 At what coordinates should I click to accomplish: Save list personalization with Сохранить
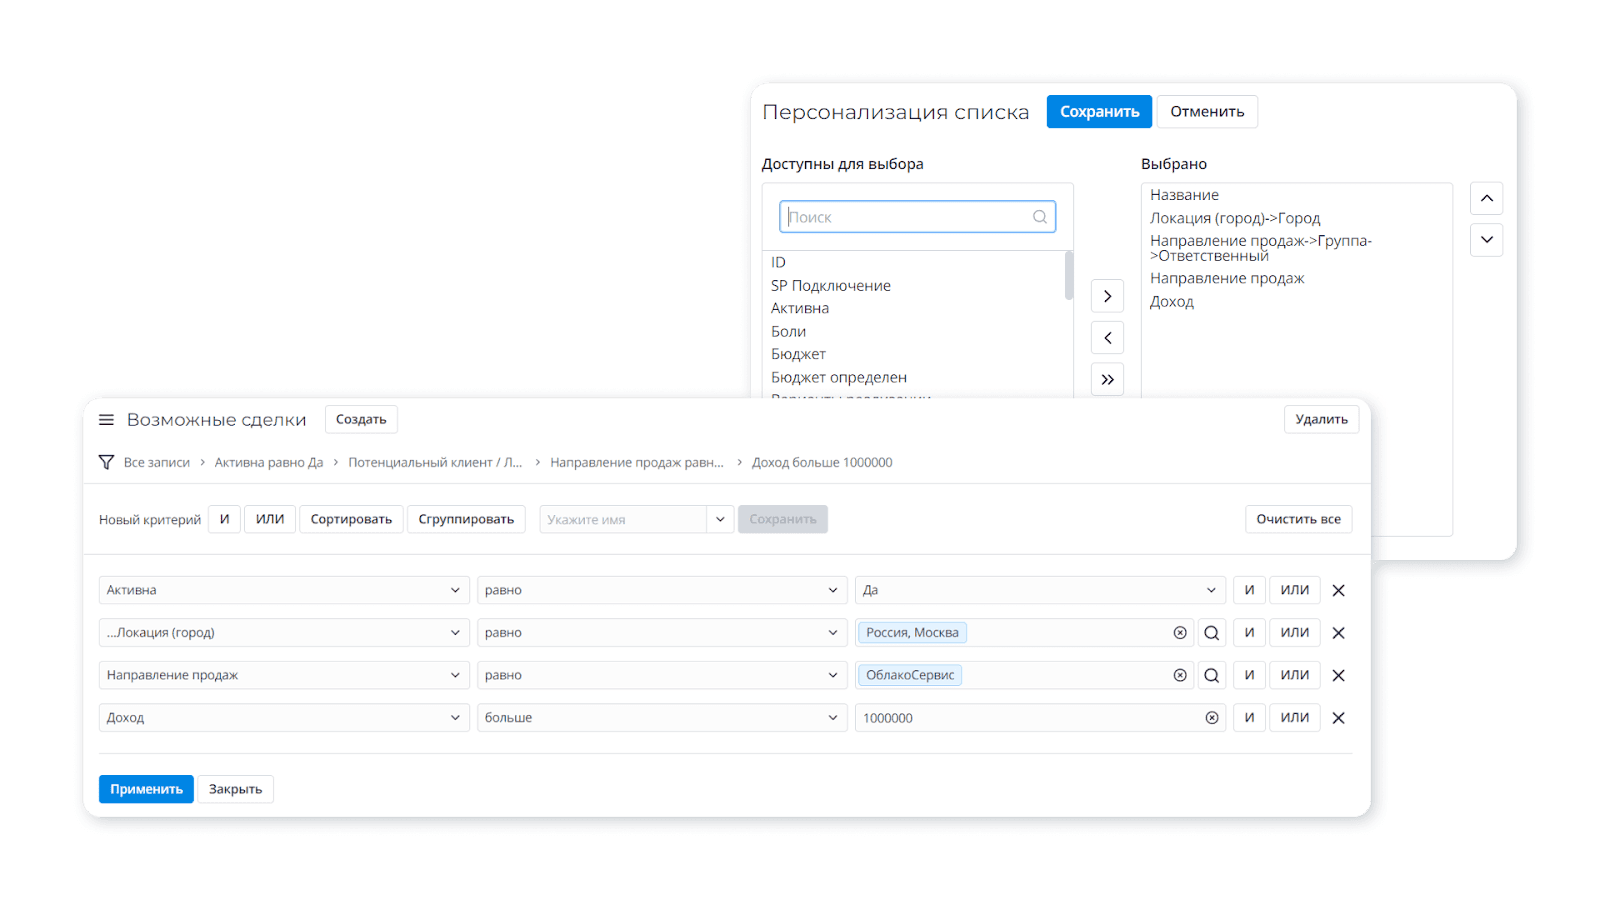1099,111
